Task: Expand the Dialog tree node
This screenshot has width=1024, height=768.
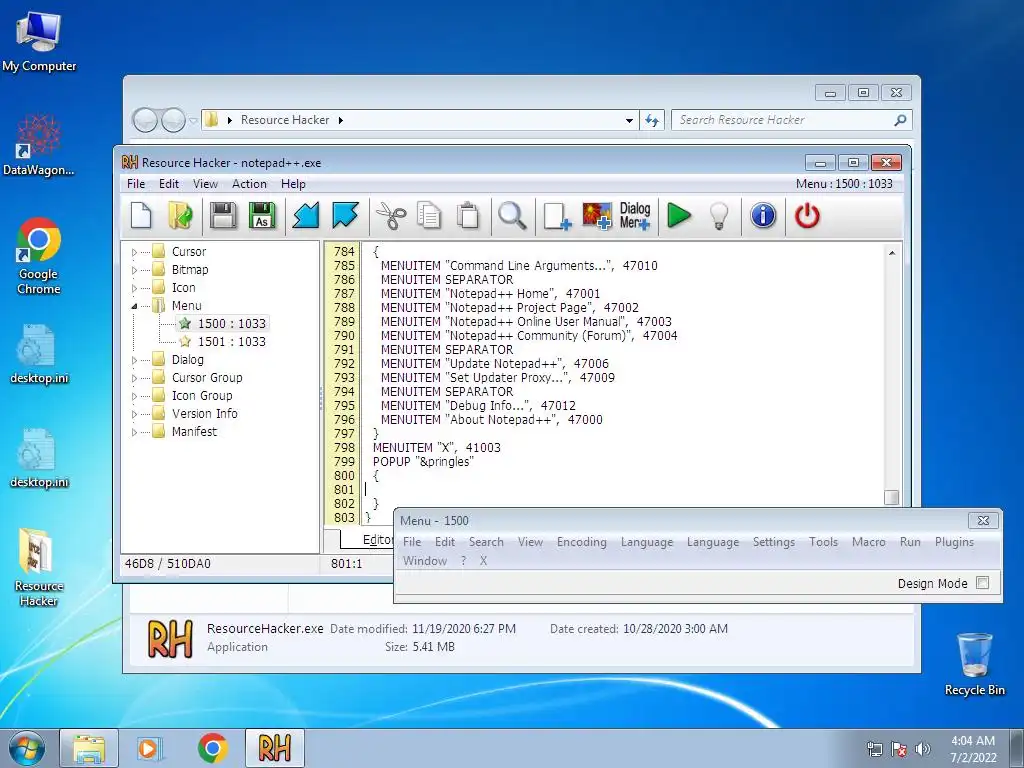Action: coord(135,360)
